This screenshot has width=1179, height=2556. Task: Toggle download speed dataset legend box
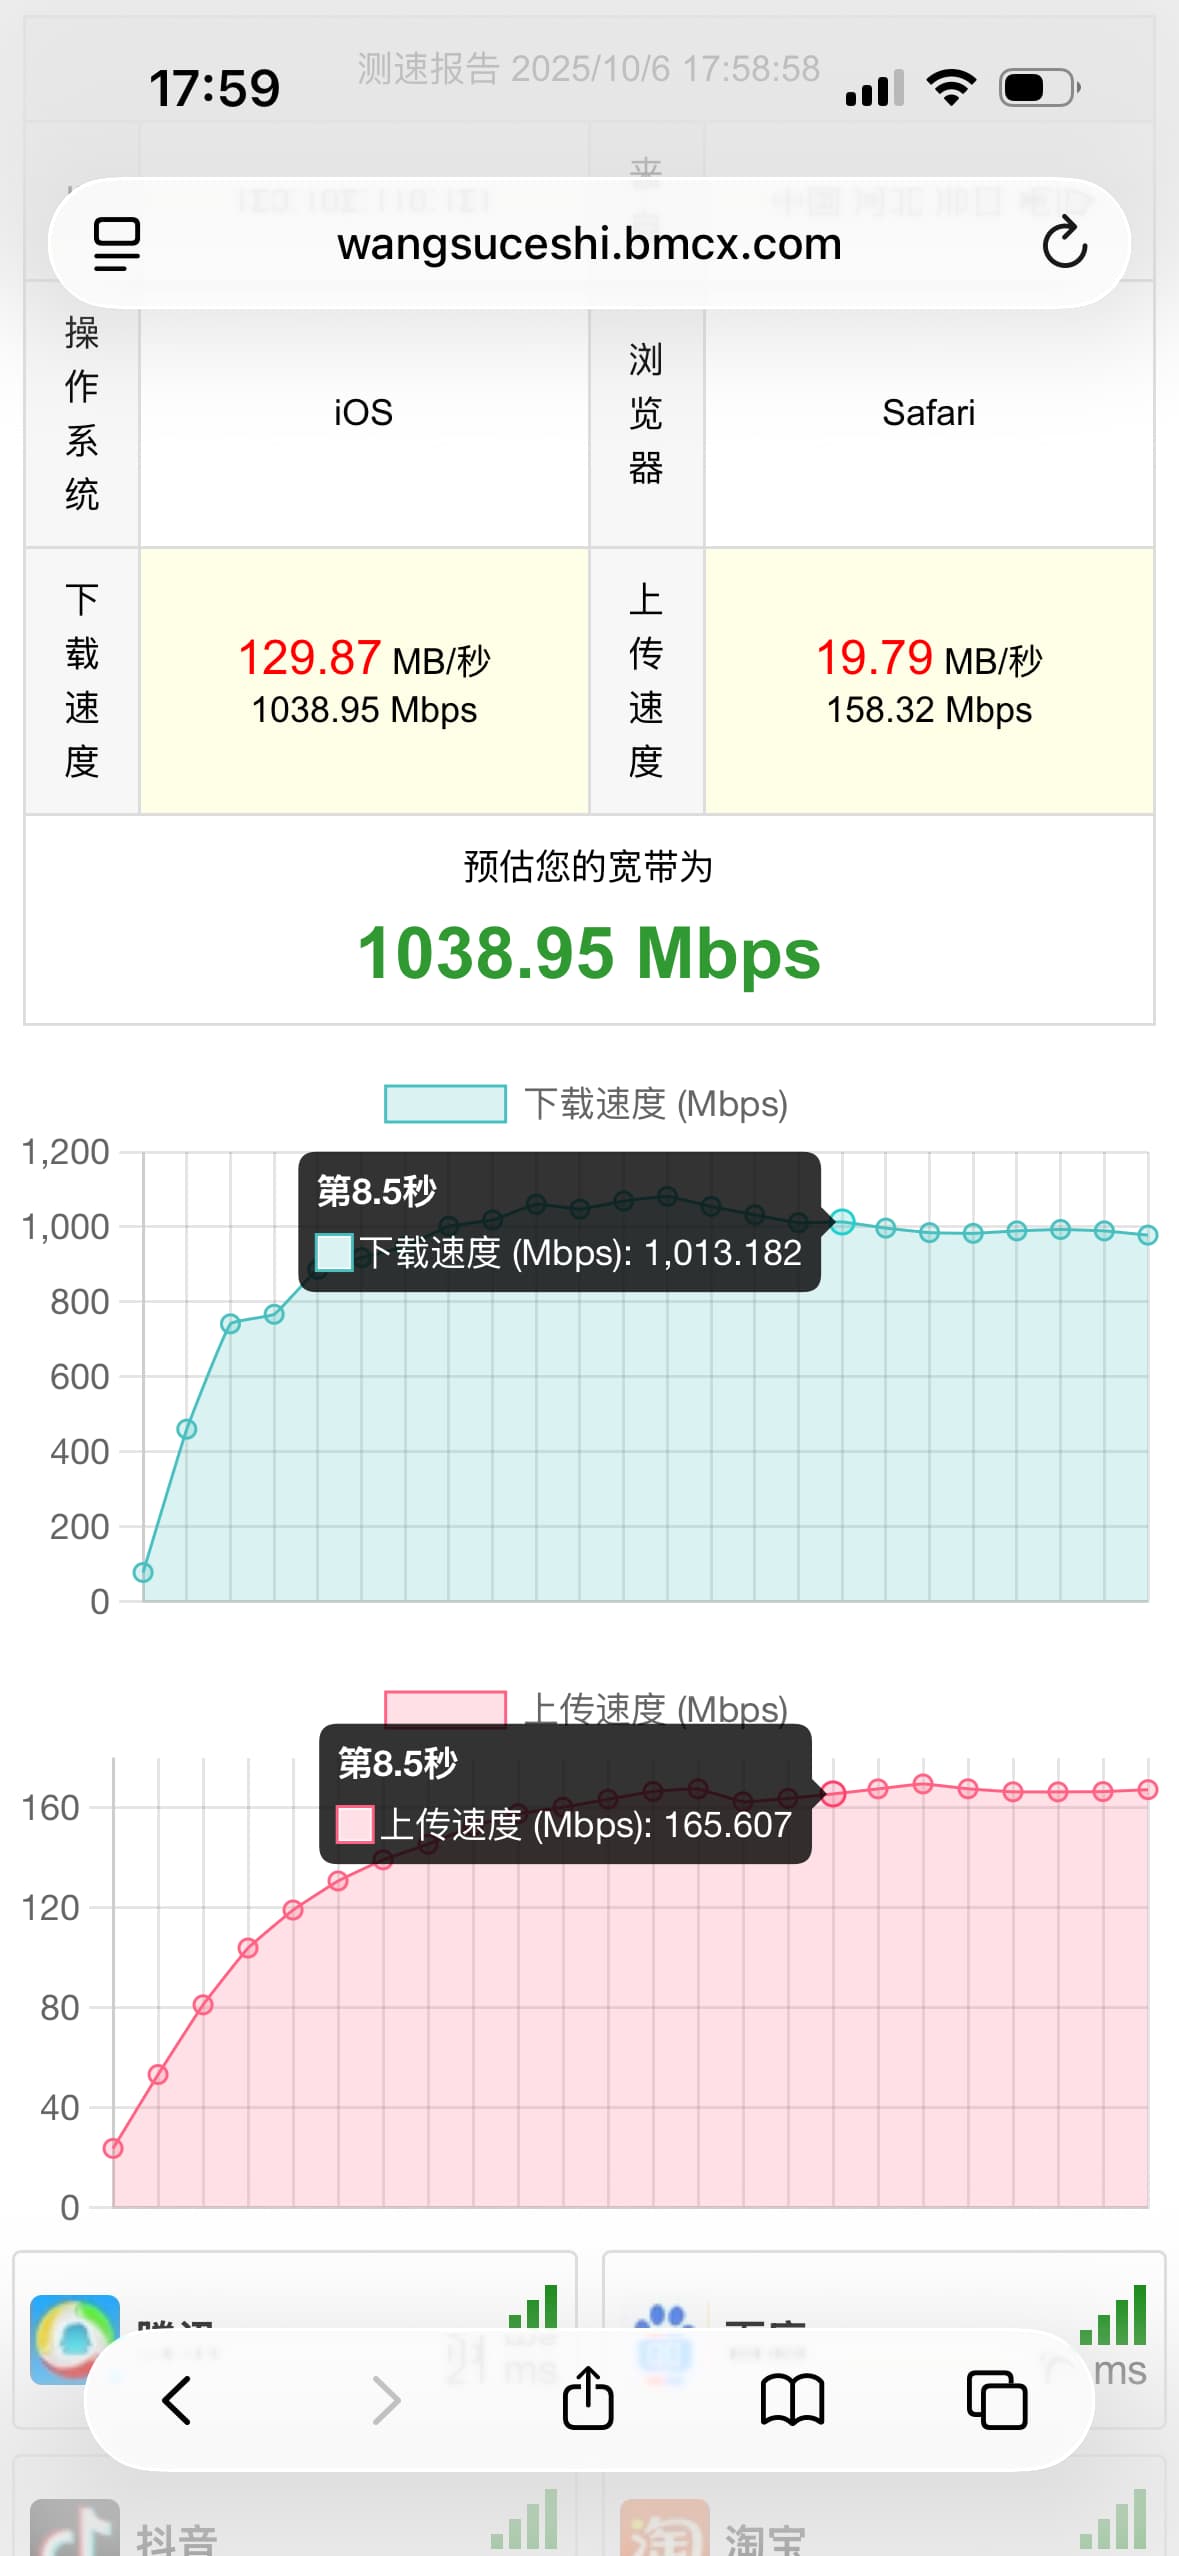pos(445,1104)
